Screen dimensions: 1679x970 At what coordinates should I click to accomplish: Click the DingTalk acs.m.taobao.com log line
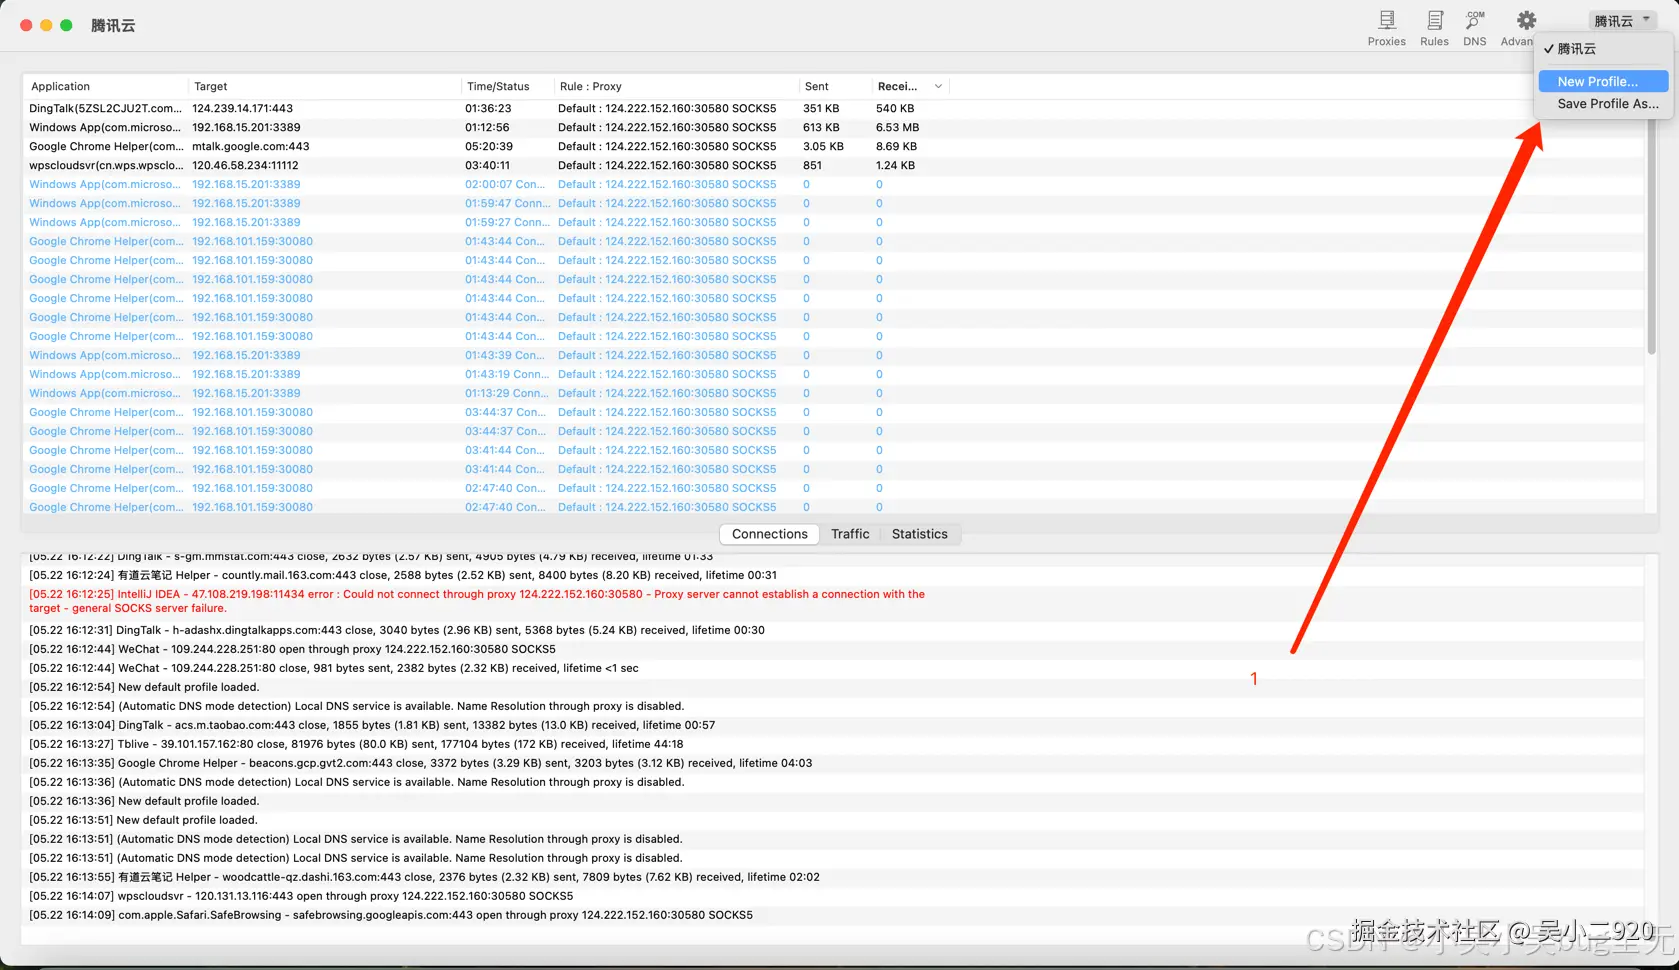[372, 725]
